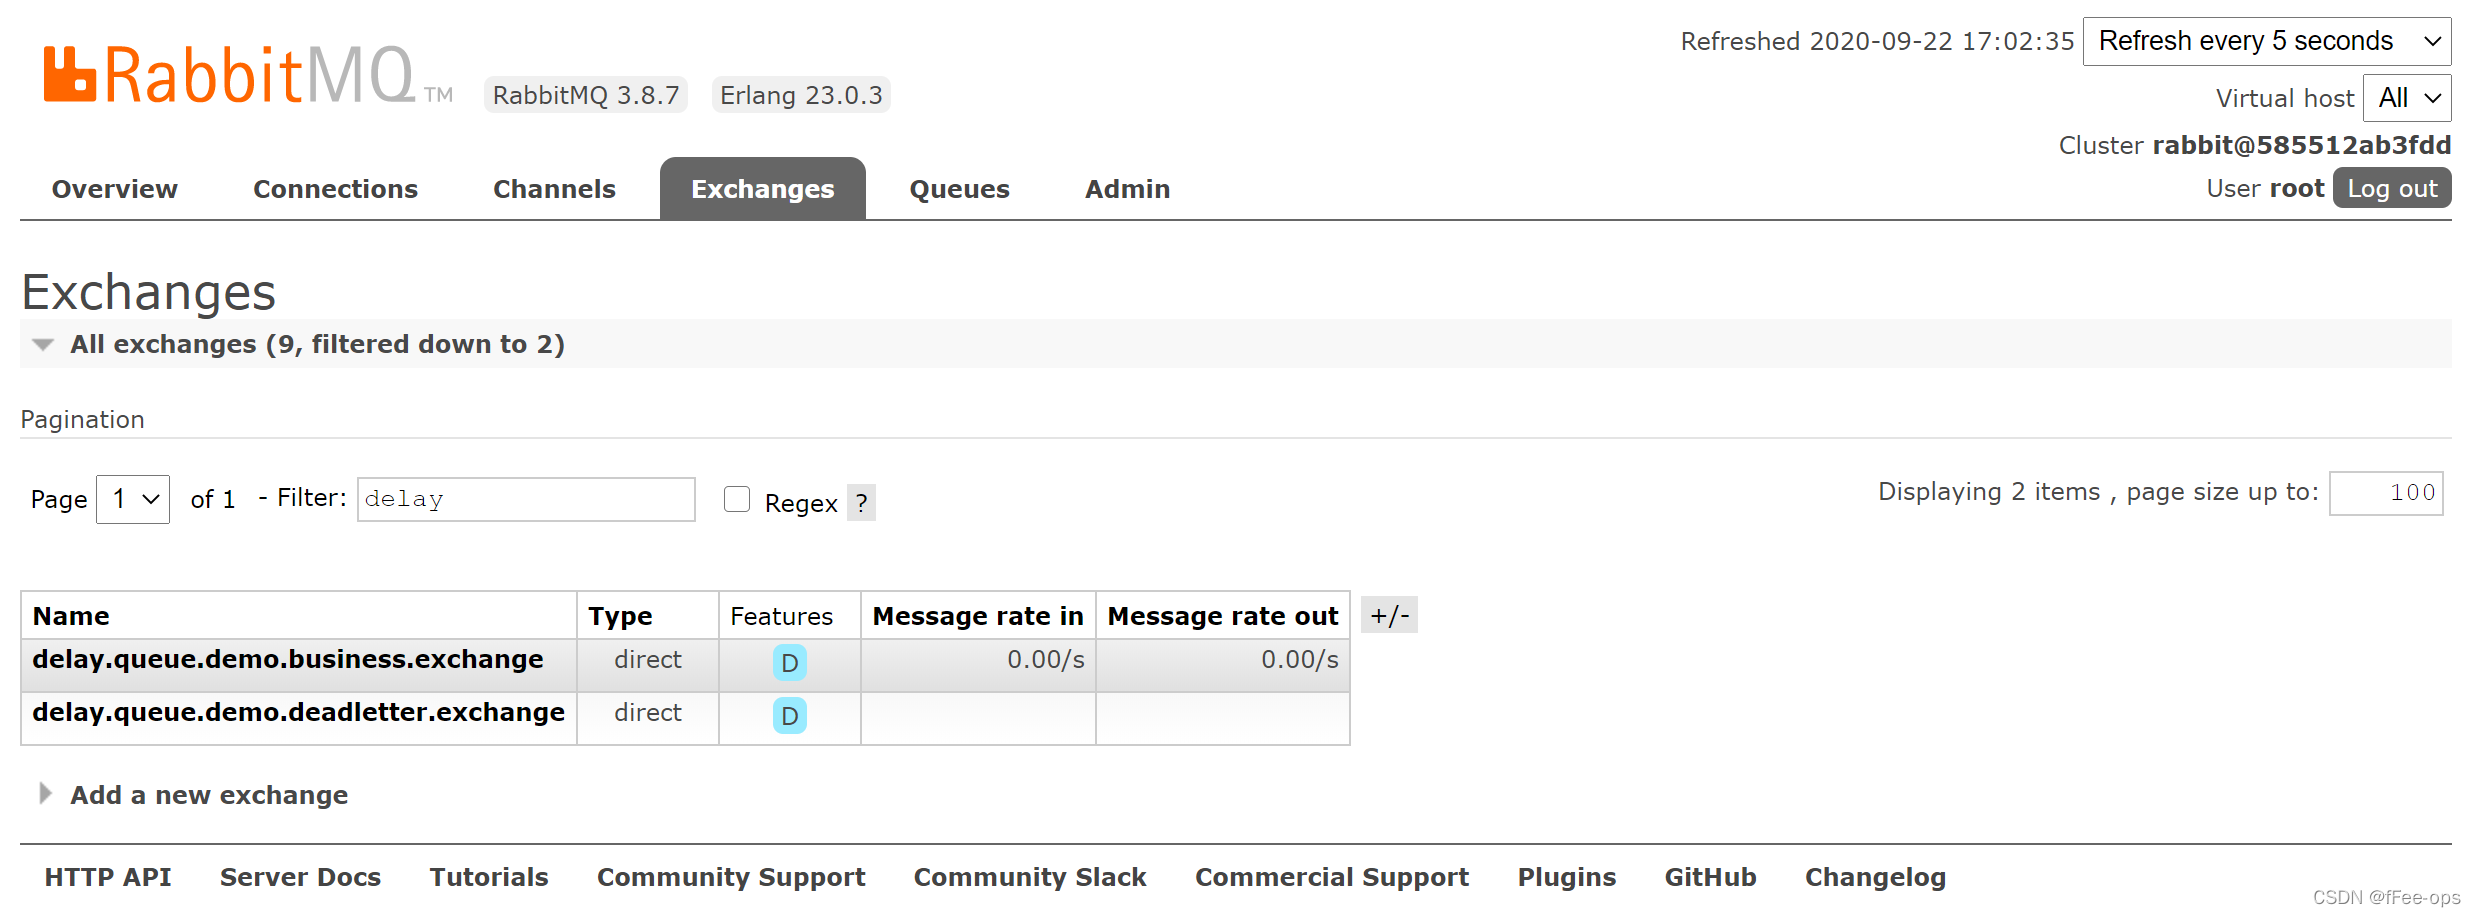Open the Commercial Support link
This screenshot has height=917, width=2476.
(1332, 877)
